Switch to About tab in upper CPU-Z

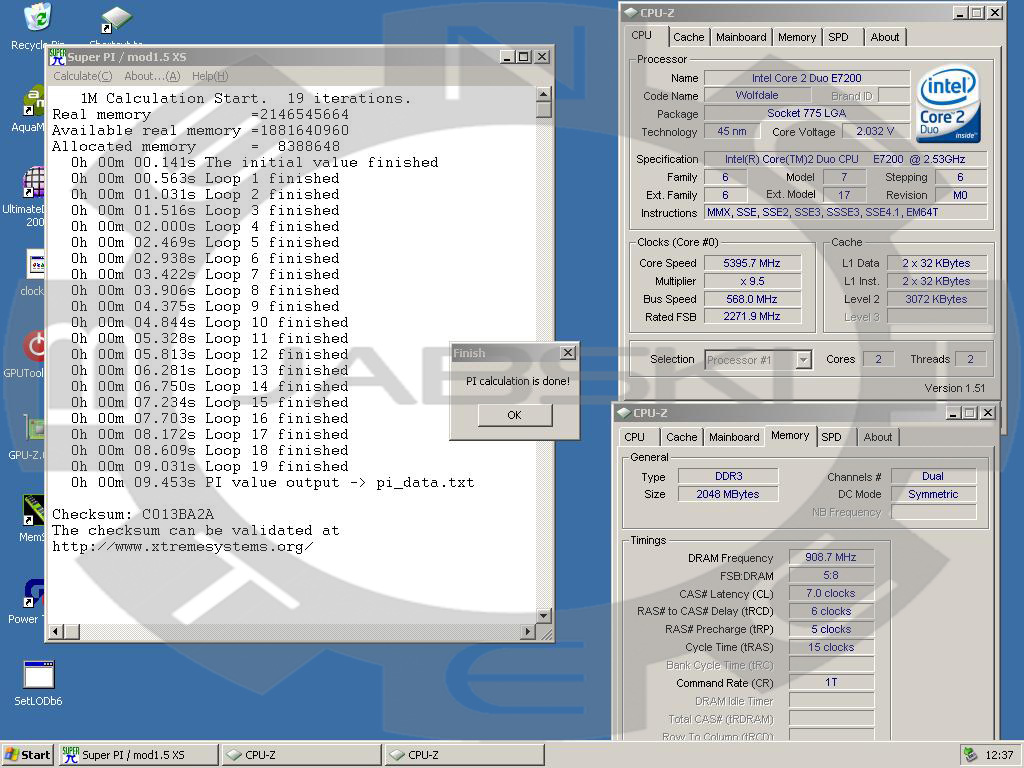(885, 37)
